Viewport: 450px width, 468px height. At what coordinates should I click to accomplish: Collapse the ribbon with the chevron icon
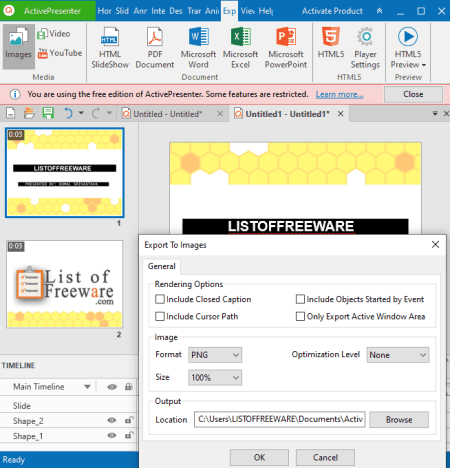coord(379,11)
